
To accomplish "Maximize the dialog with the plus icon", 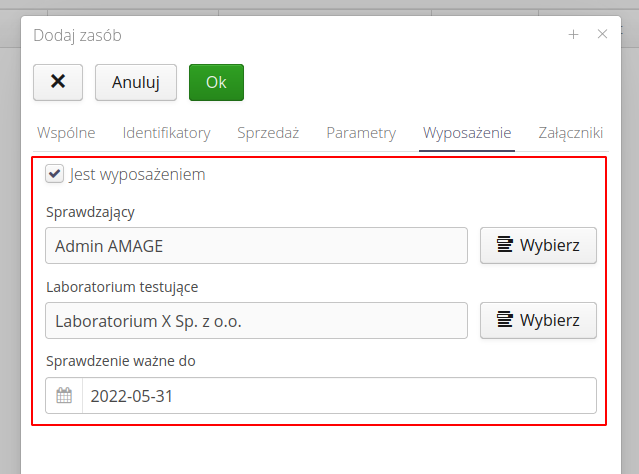I will click(574, 34).
